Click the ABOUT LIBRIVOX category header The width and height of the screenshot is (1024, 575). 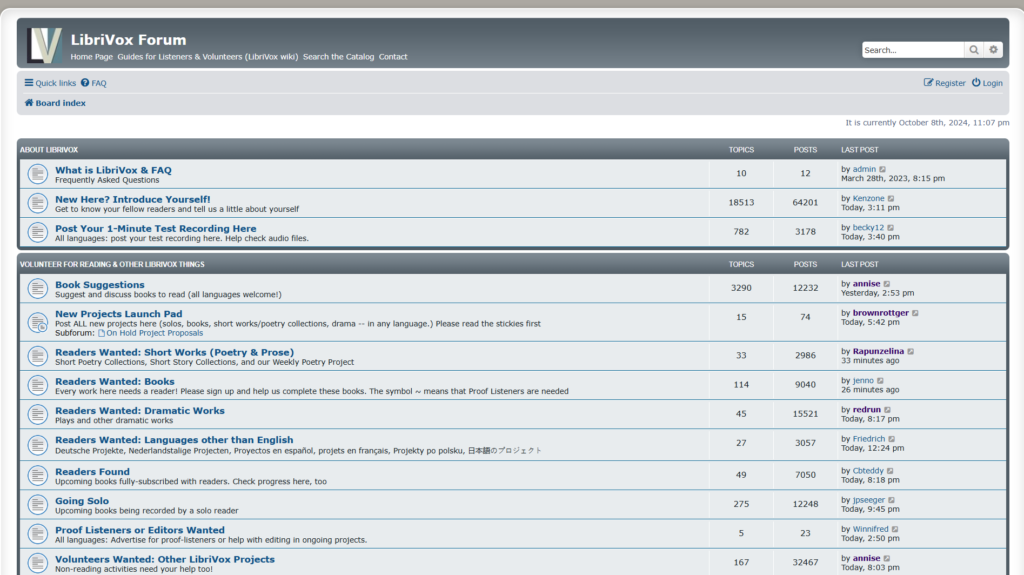point(48,150)
